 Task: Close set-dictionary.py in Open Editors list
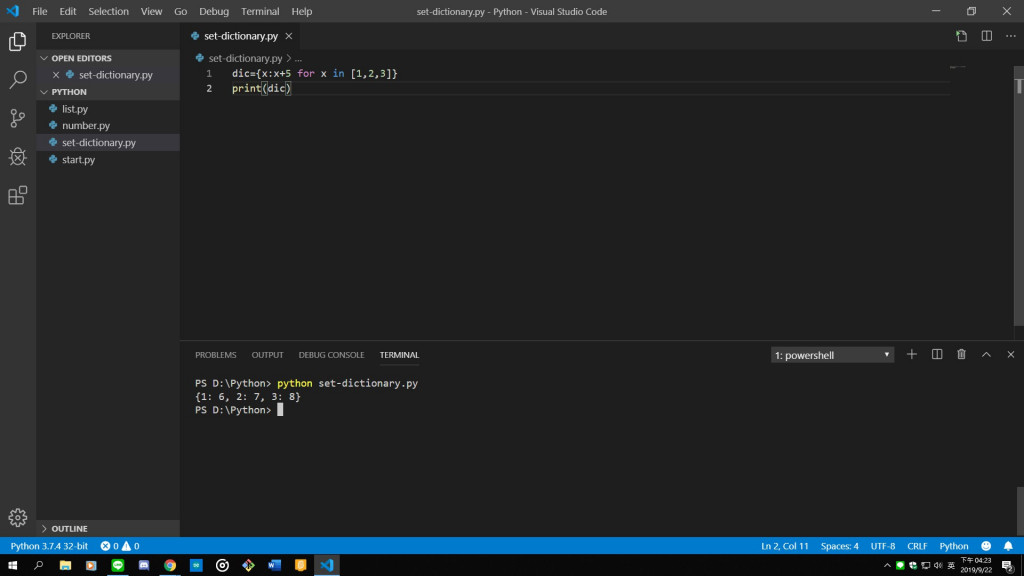56,75
